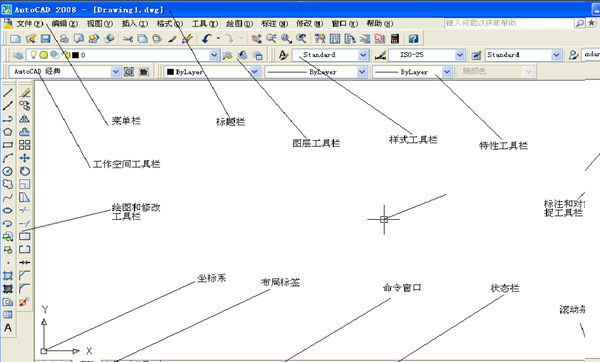
Task: Pick the Rectangle draw tool
Action: click(x=8, y=145)
